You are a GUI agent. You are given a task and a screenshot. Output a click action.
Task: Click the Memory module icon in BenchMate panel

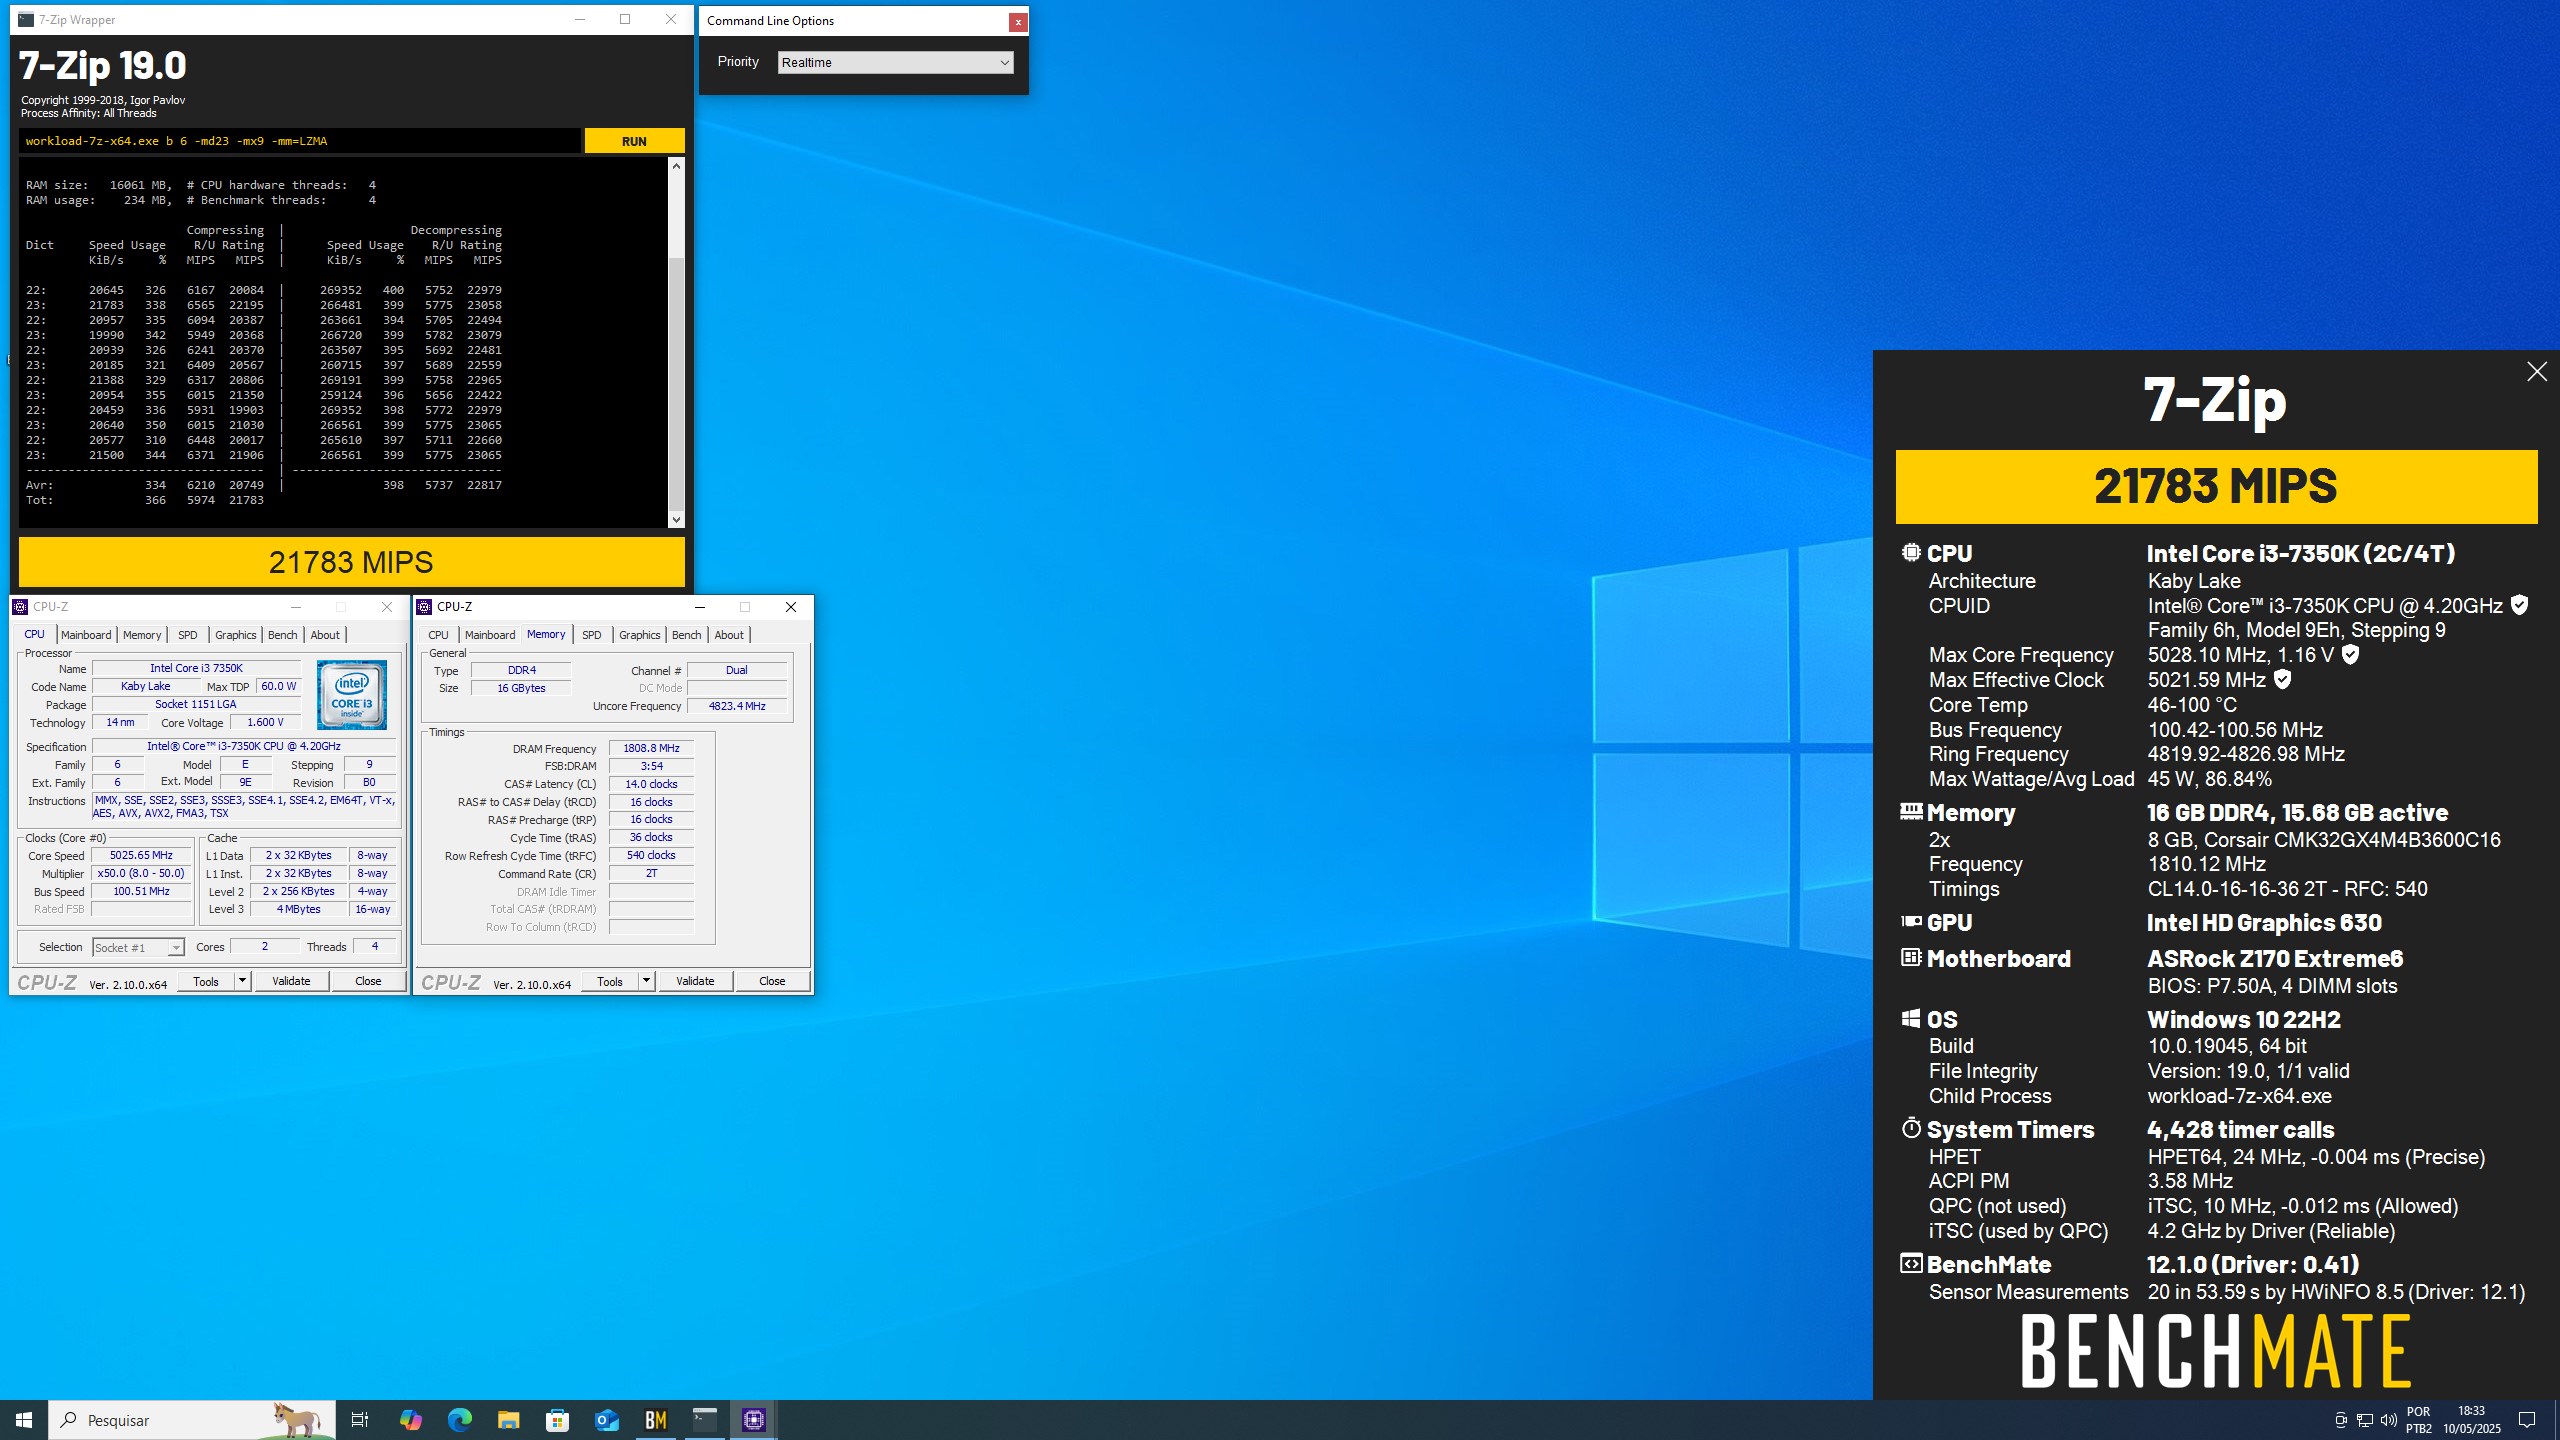(x=1911, y=811)
